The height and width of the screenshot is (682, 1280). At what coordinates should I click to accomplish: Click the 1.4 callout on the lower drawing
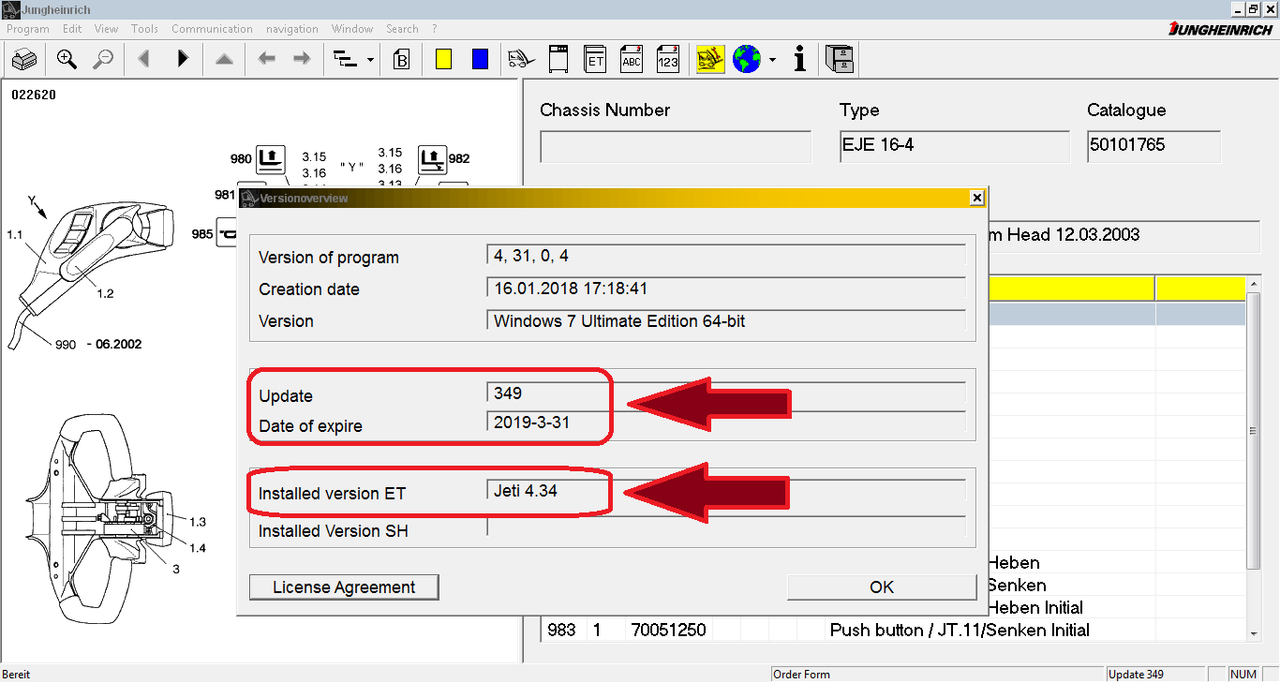pos(198,547)
